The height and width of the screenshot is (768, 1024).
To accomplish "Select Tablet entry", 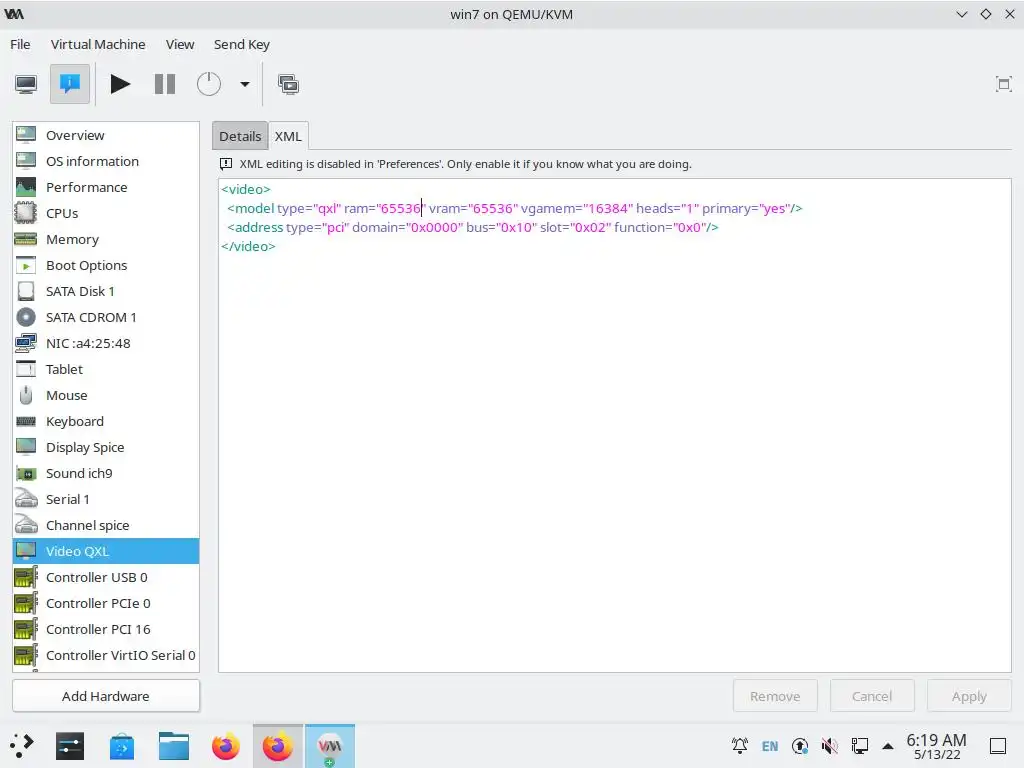I will click(106, 370).
